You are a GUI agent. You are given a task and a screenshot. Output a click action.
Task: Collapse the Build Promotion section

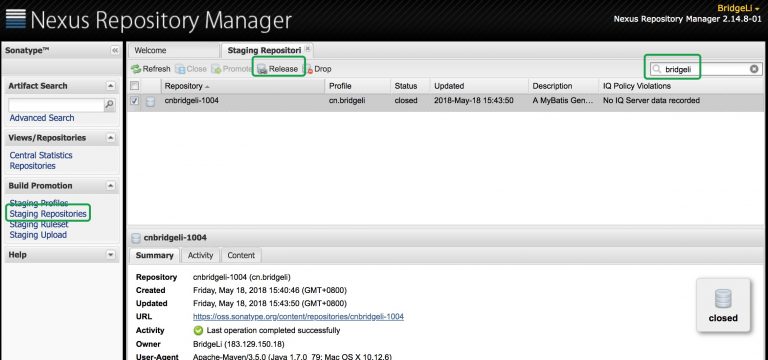[x=111, y=186]
